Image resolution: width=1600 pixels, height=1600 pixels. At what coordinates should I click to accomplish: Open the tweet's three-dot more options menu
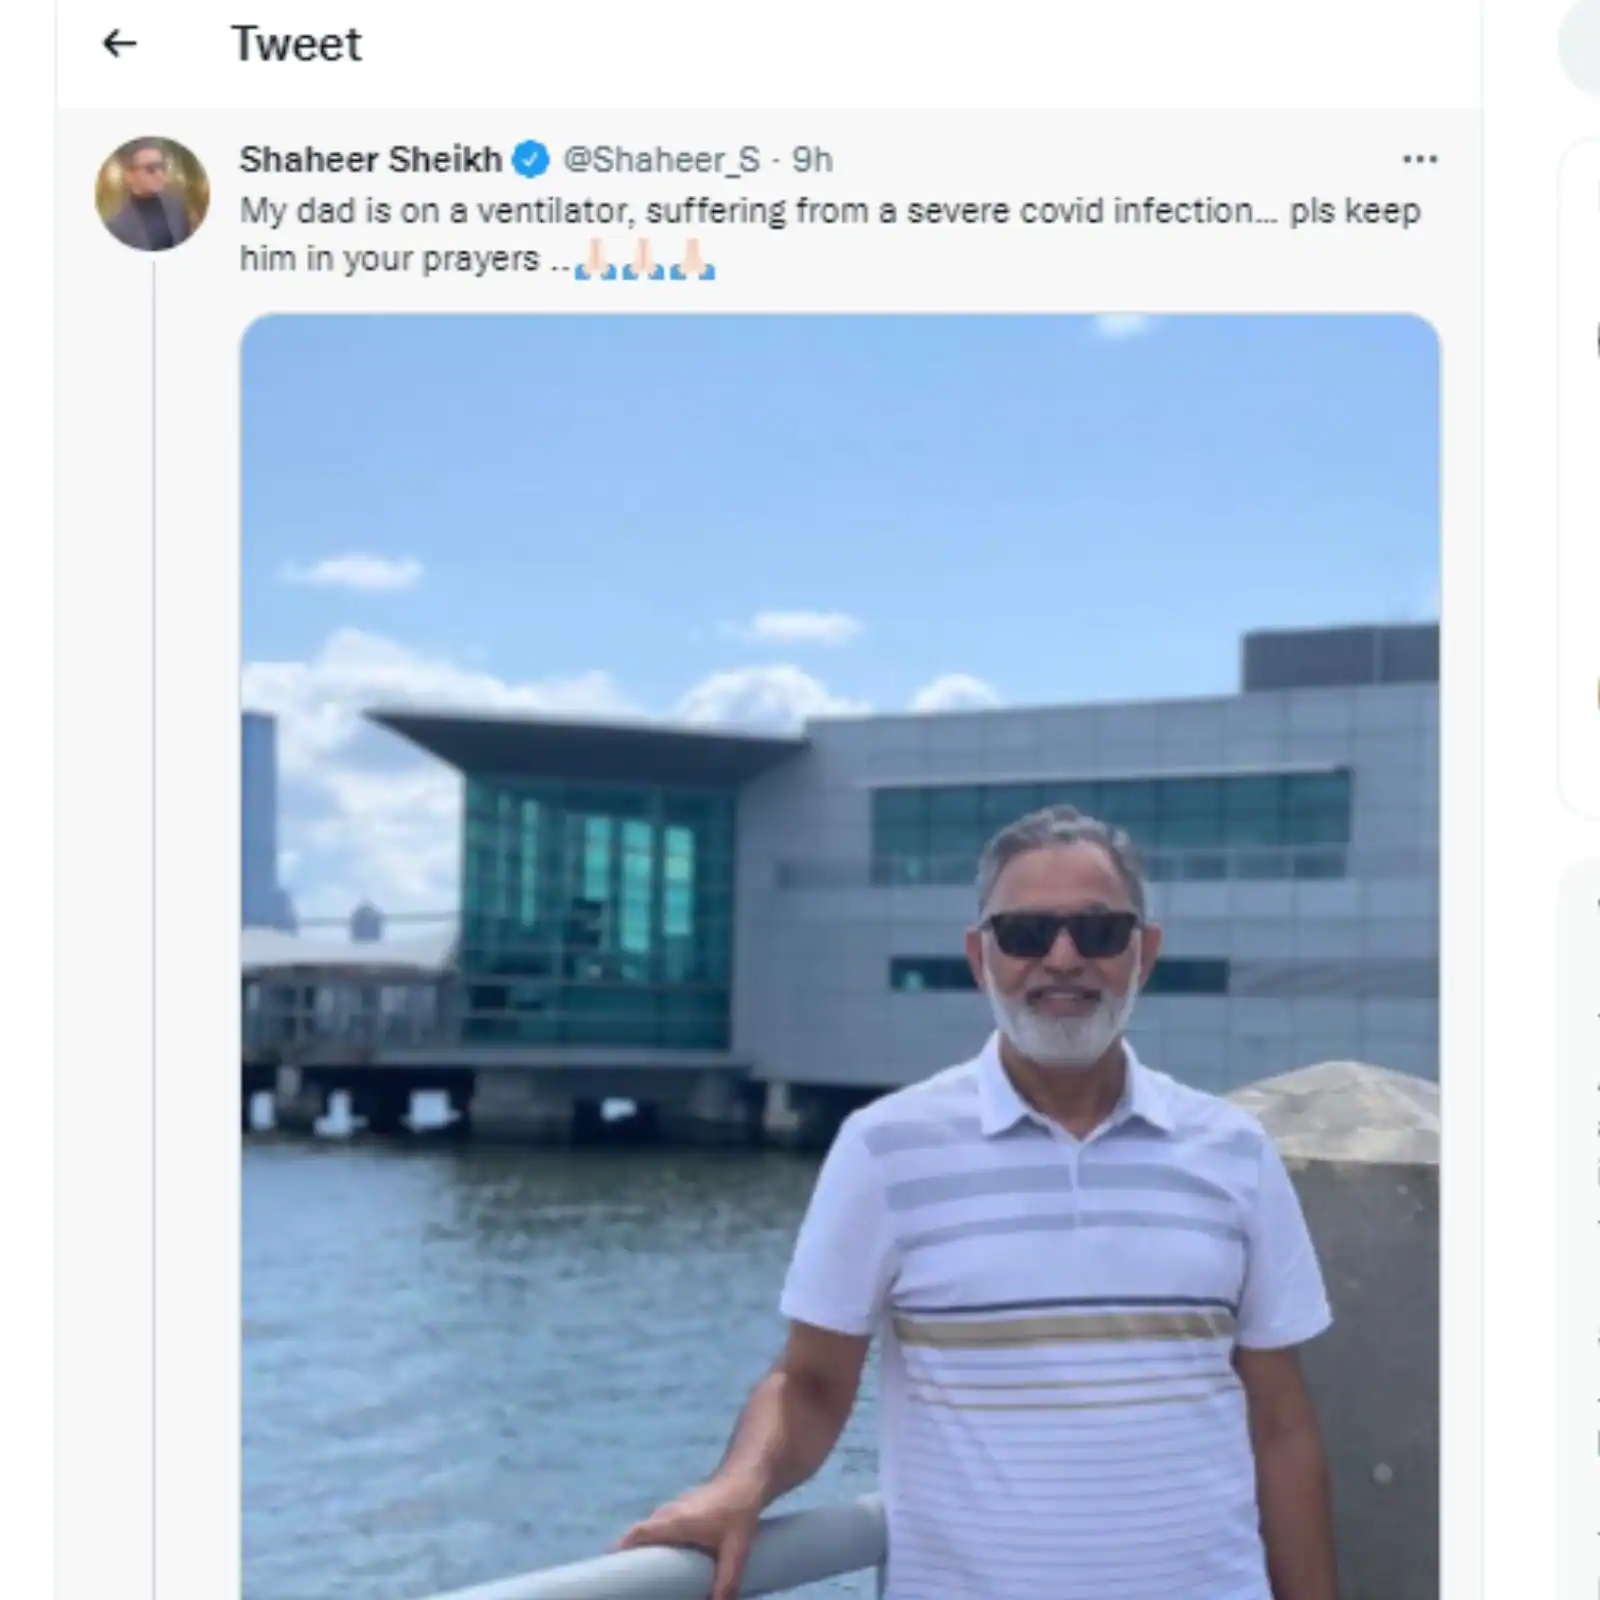[x=1420, y=159]
